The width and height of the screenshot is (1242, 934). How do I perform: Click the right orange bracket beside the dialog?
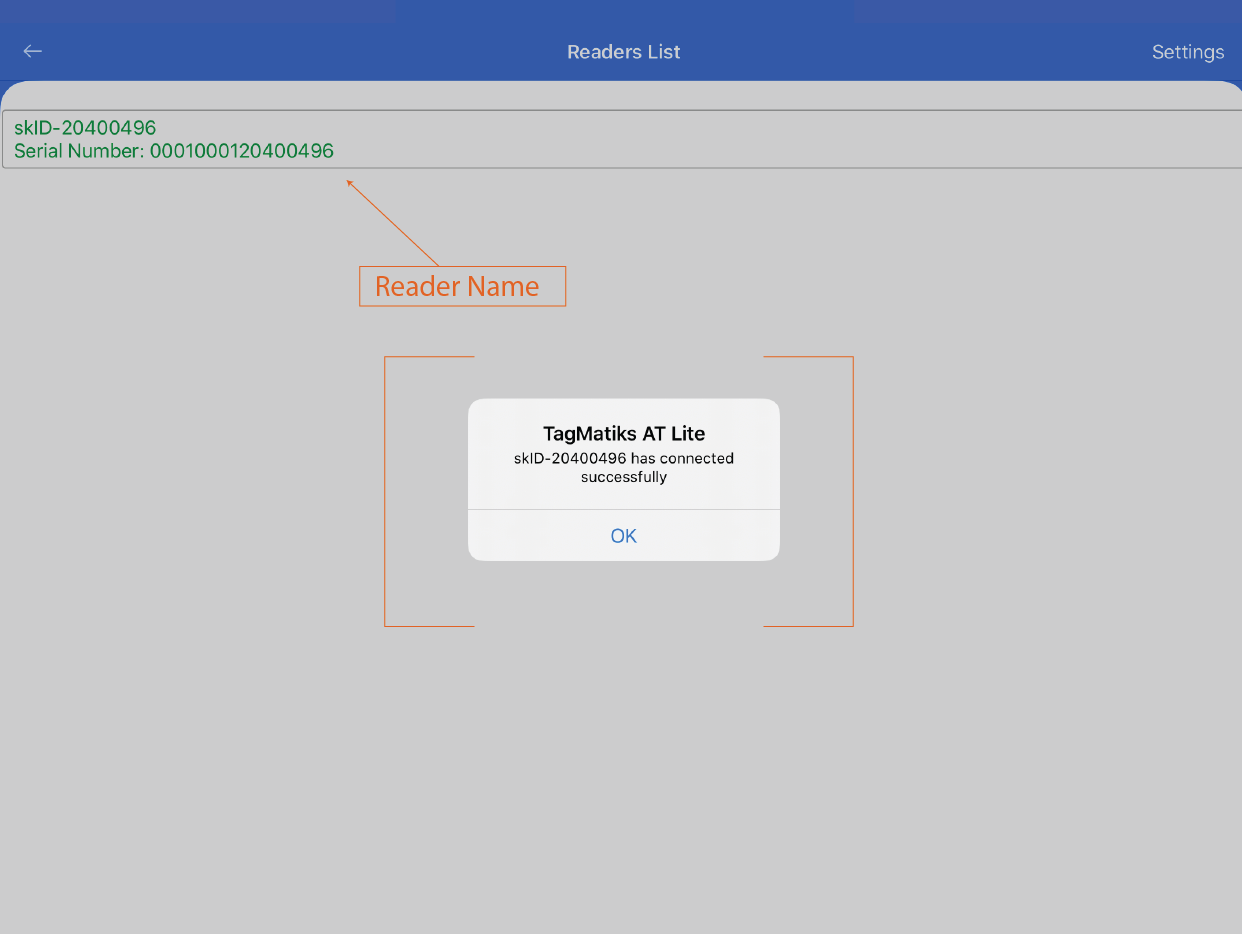(x=852, y=490)
